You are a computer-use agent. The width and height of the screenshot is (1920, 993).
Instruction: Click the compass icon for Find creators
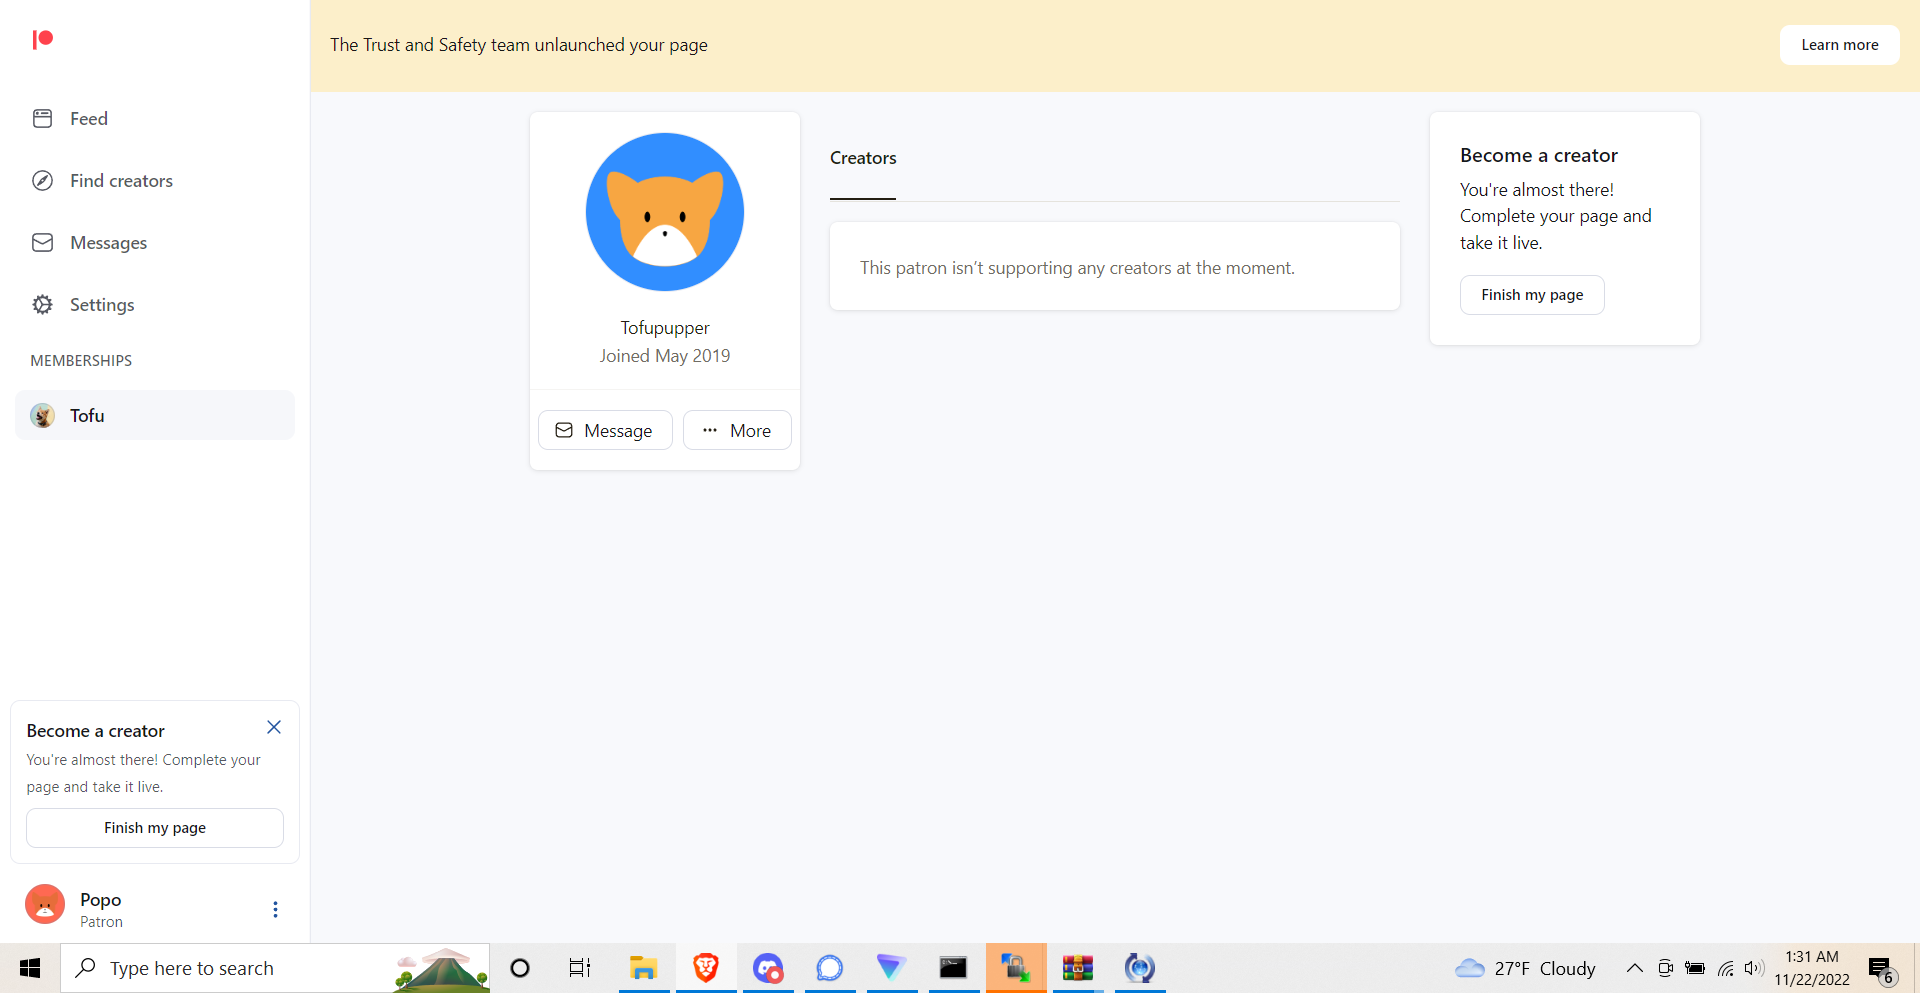click(x=42, y=181)
